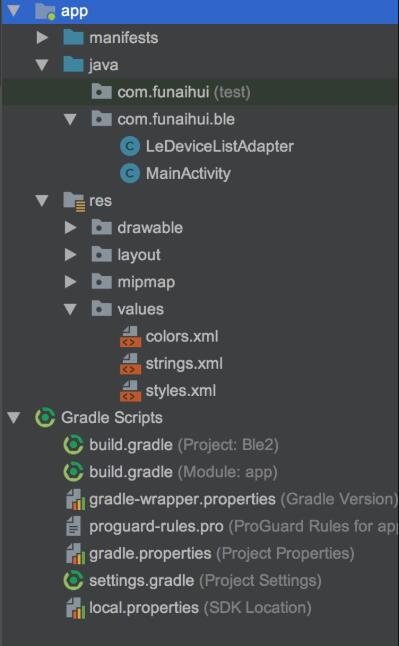
Task: Expand the drawable folder arrow
Action: [70, 228]
